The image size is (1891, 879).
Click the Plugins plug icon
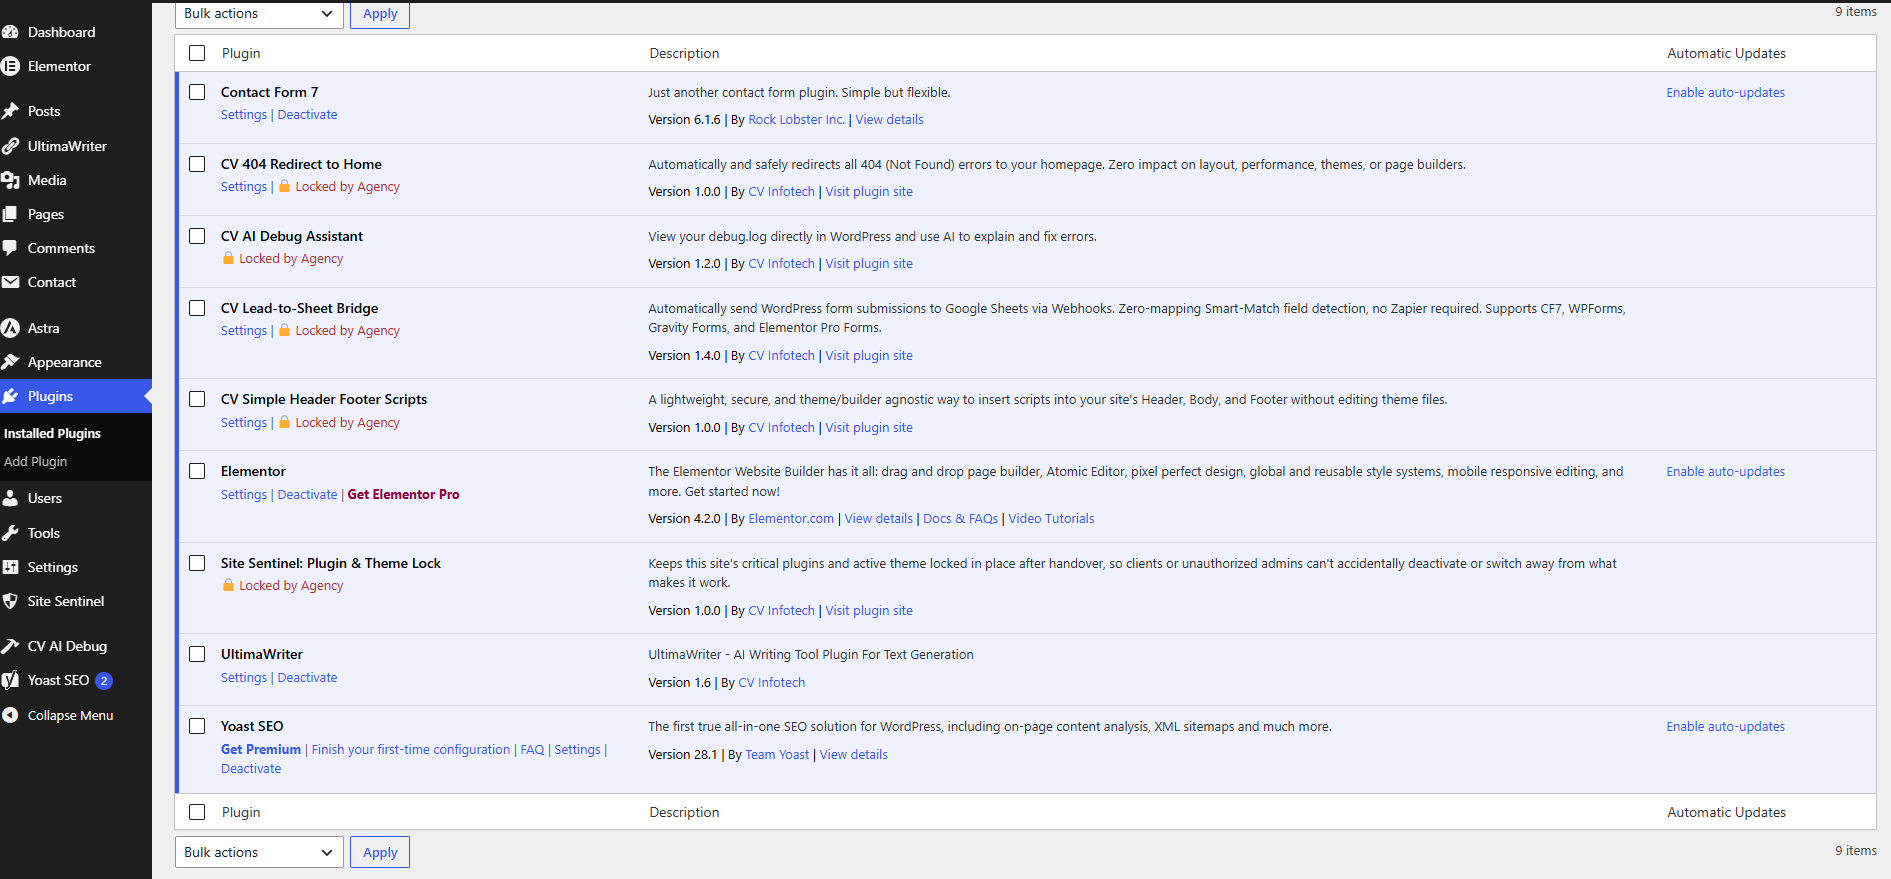[11, 396]
